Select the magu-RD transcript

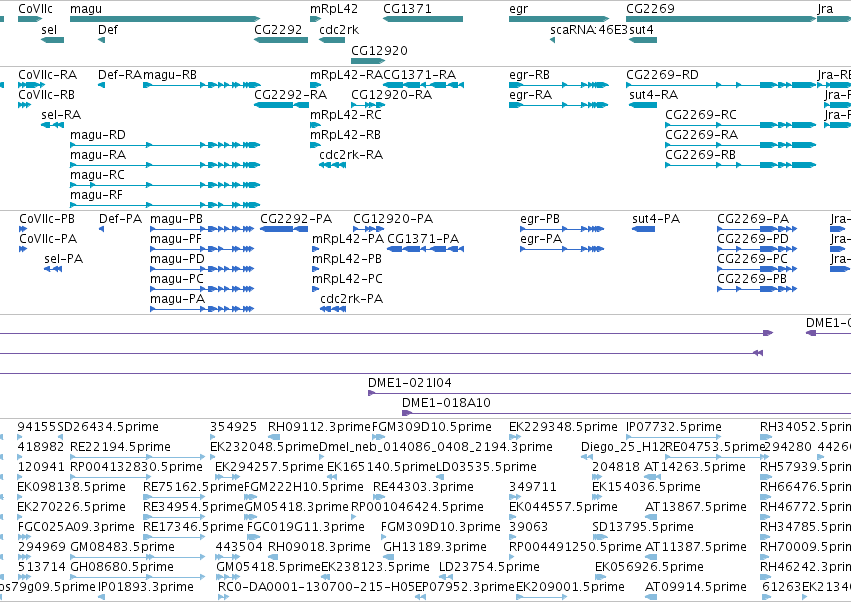coord(165,145)
